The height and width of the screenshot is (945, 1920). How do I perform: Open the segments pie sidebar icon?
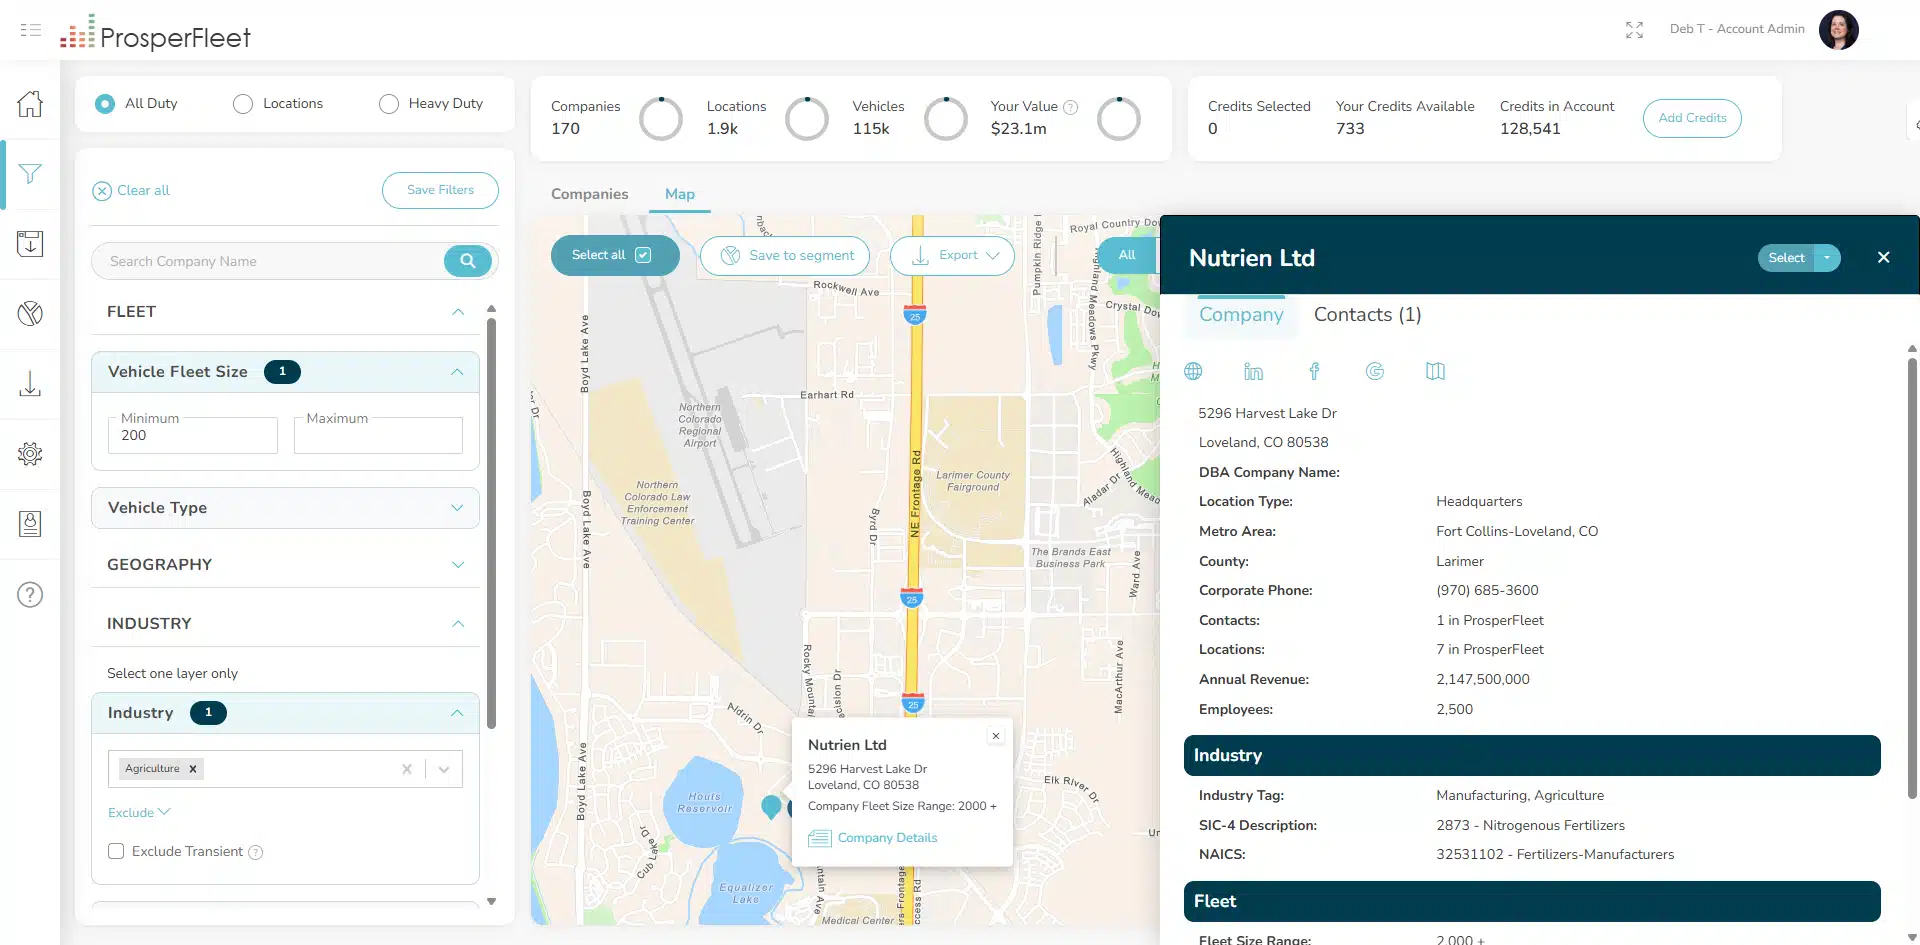30,314
